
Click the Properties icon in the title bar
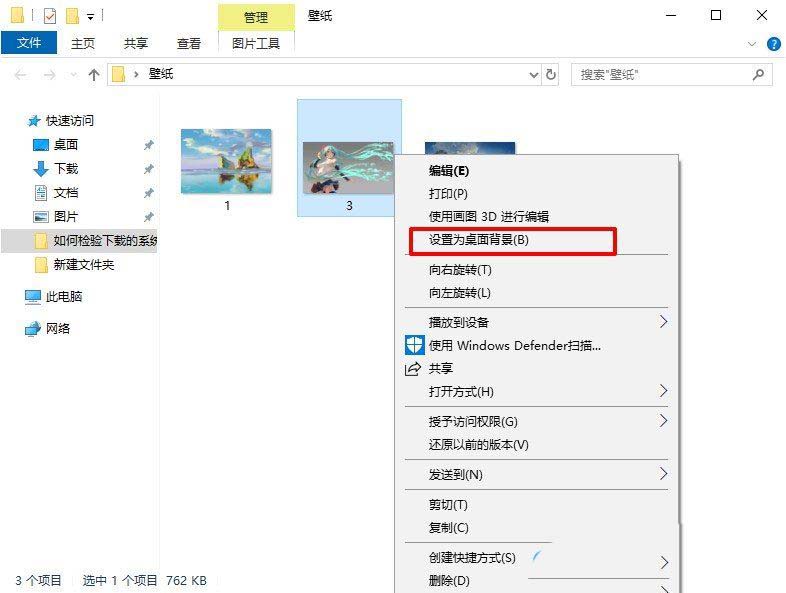(x=50, y=16)
